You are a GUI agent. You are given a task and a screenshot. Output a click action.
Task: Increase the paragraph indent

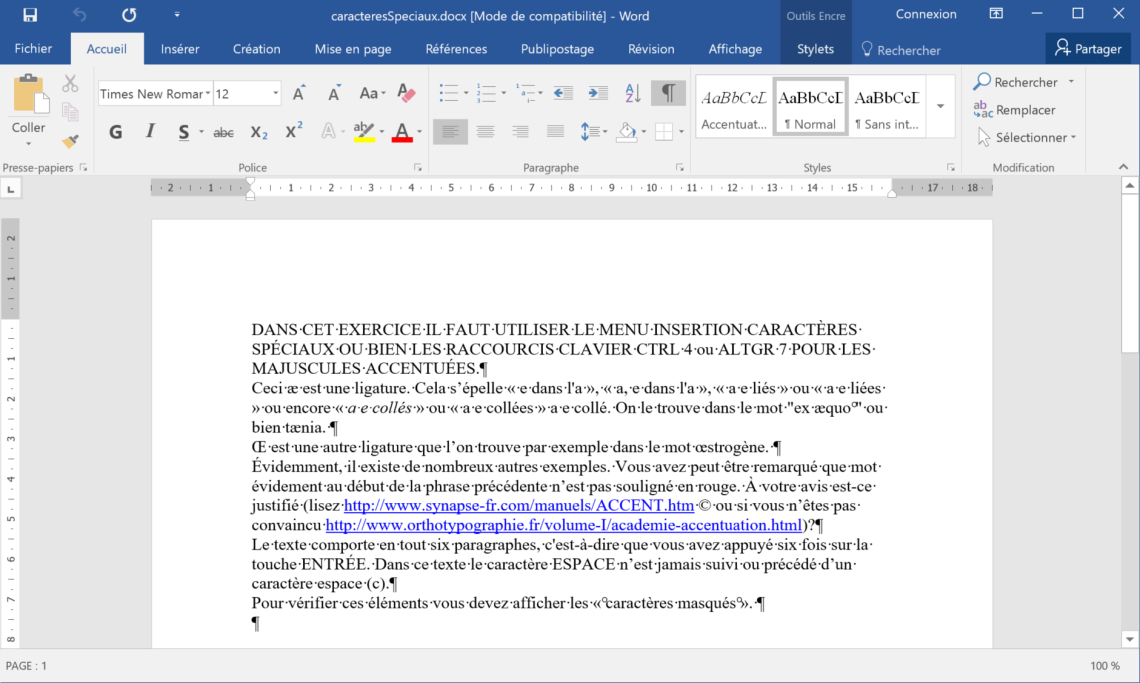(x=598, y=93)
